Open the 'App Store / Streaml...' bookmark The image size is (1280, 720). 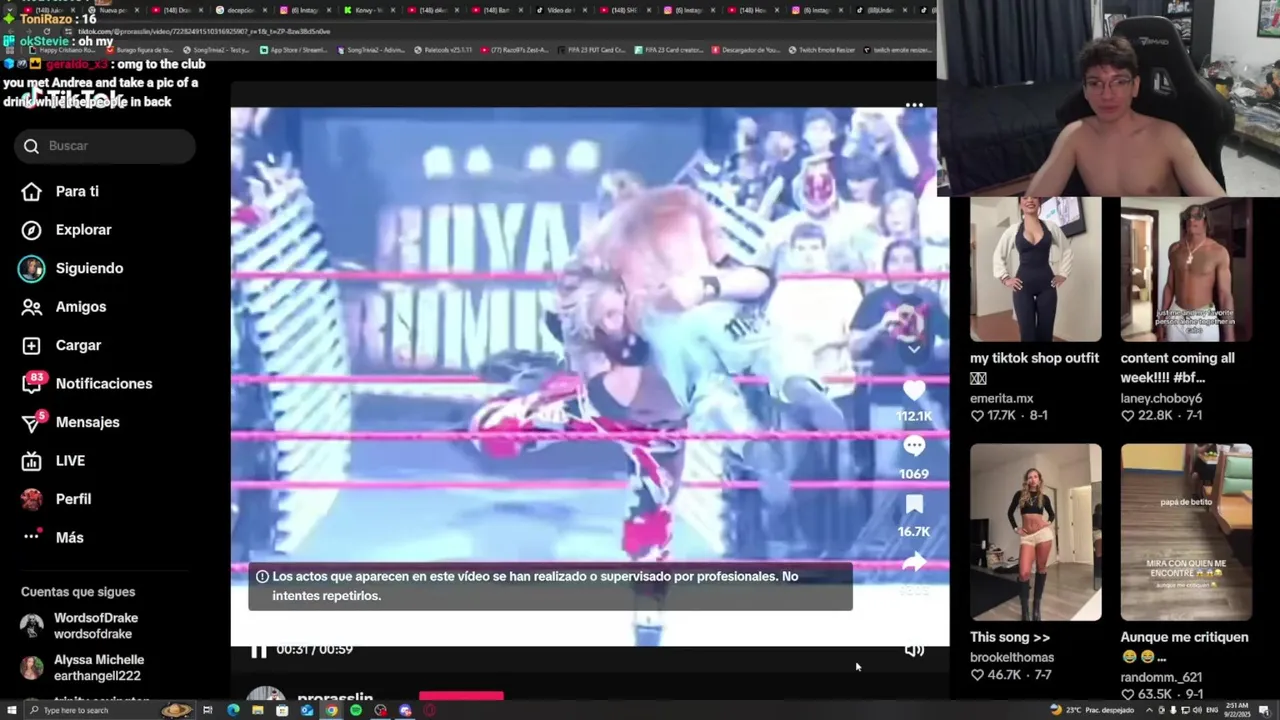(x=295, y=50)
